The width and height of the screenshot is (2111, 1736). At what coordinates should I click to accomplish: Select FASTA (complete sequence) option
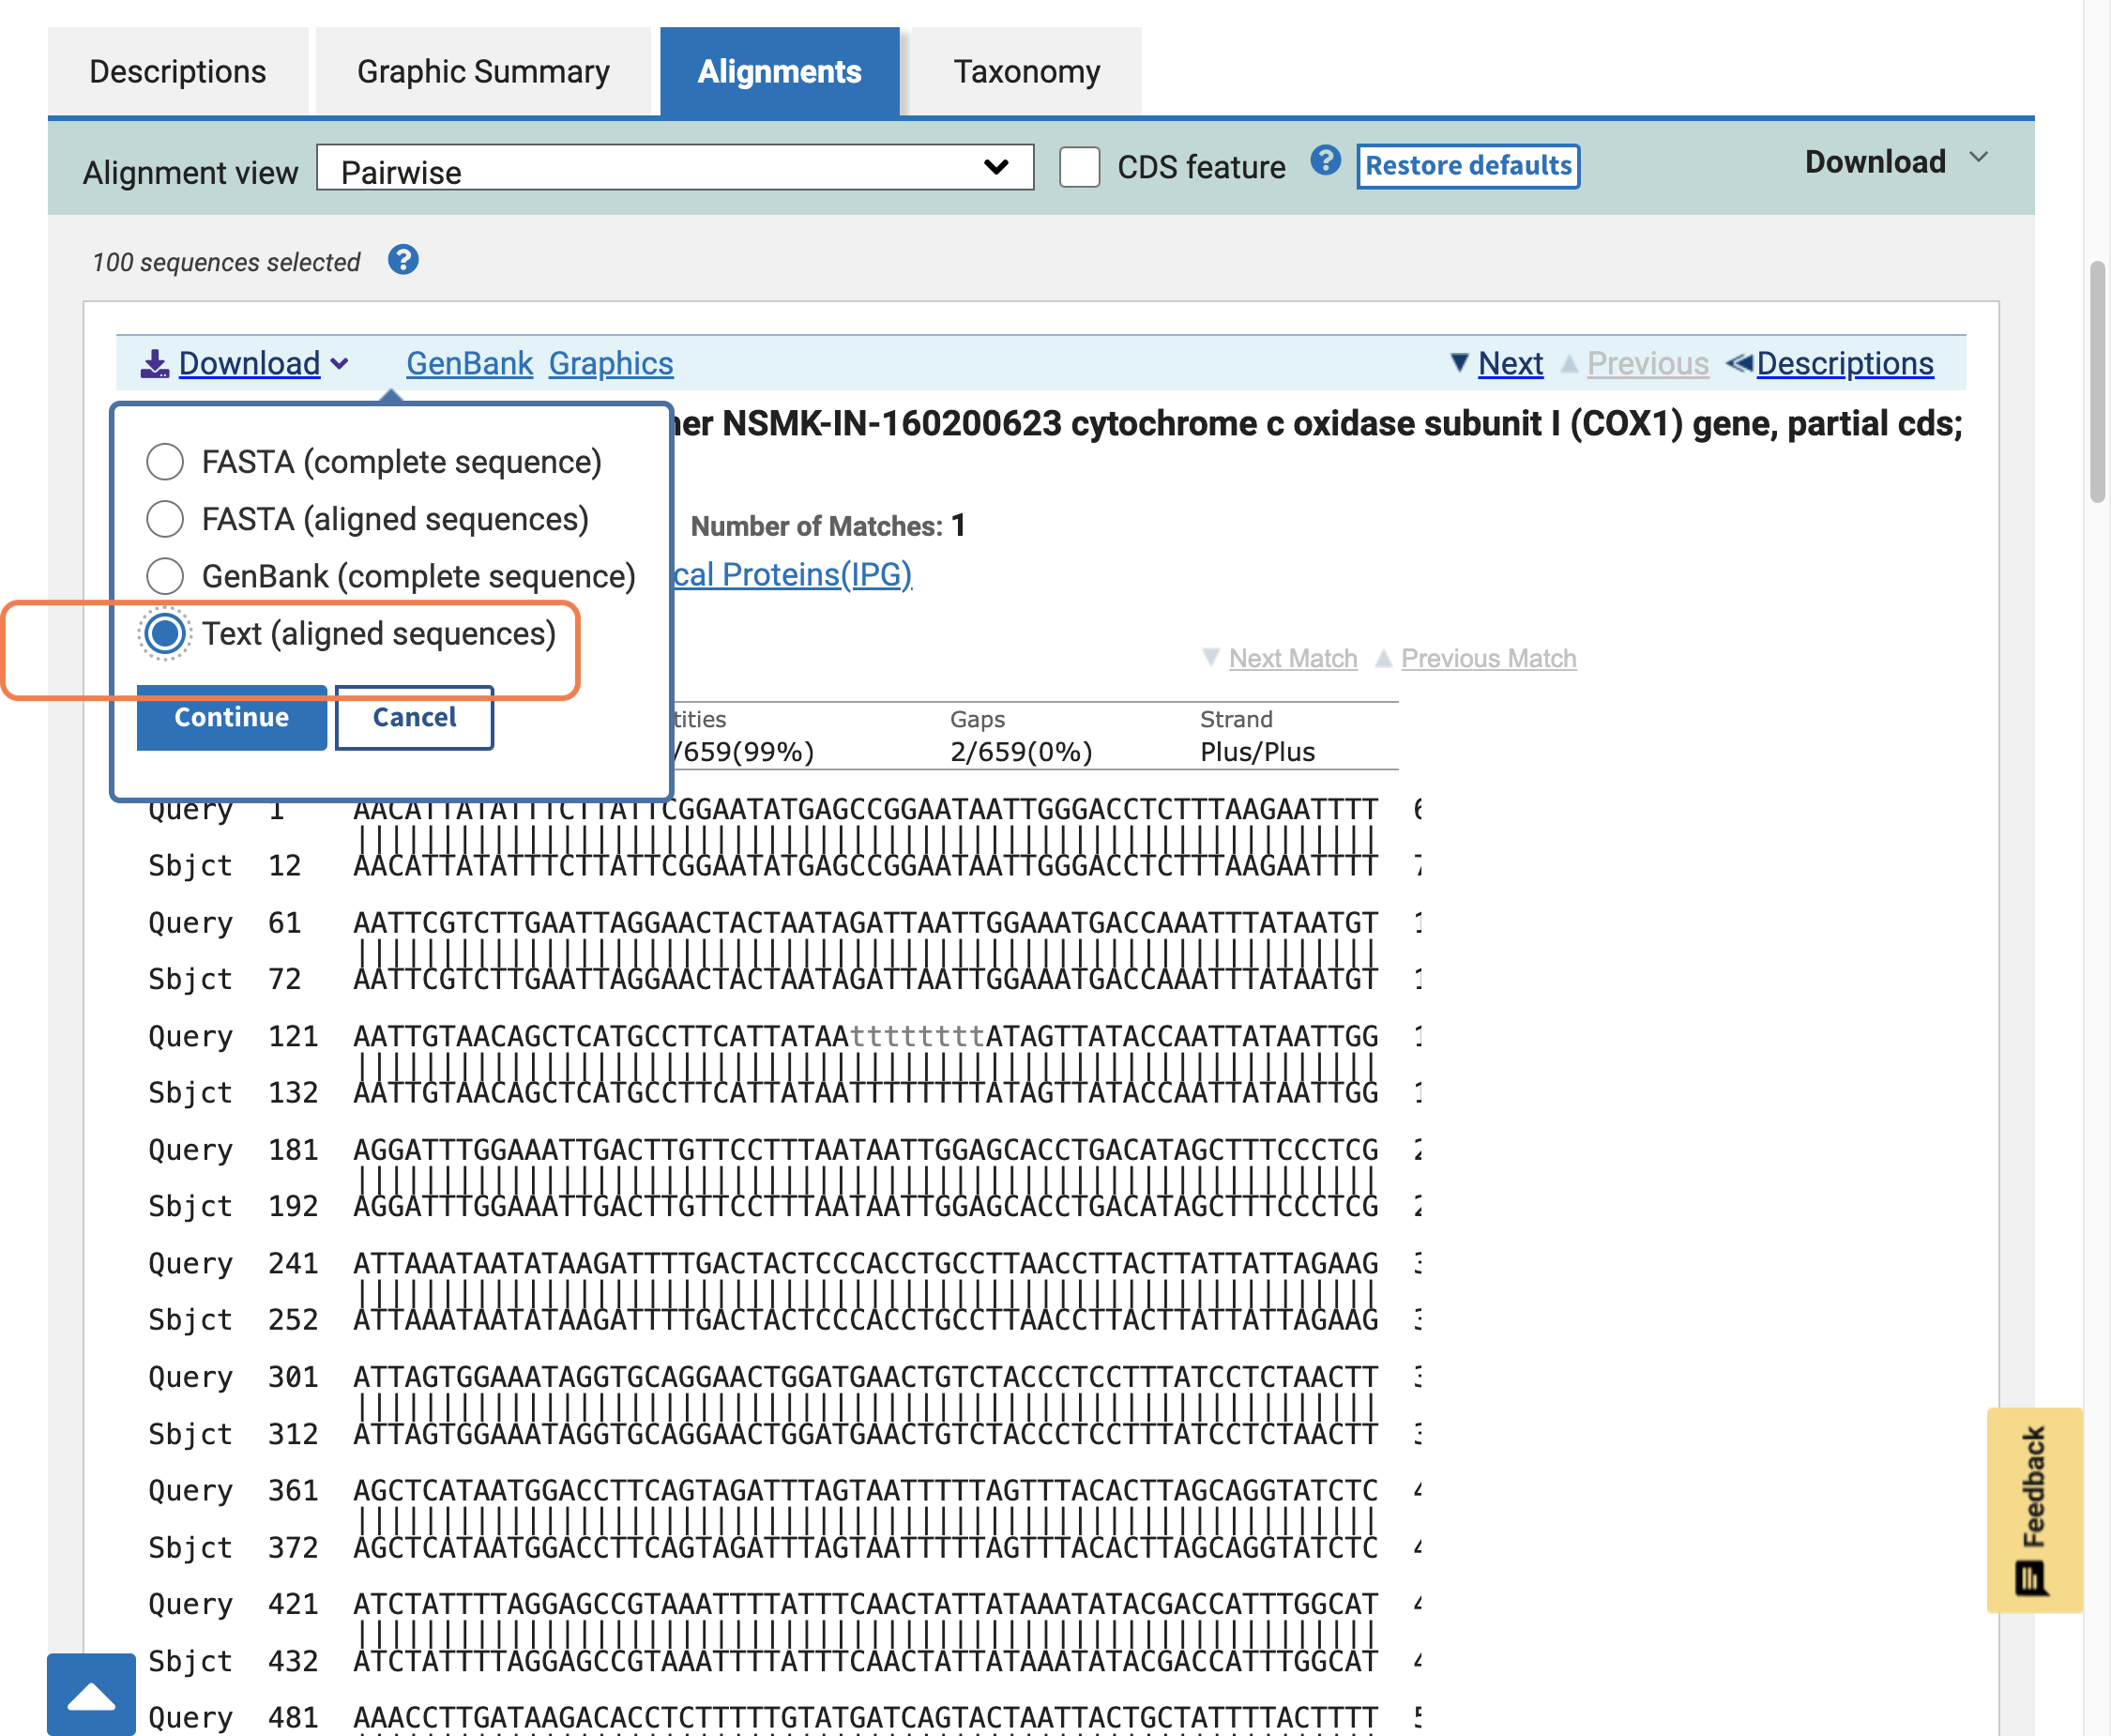[x=165, y=462]
